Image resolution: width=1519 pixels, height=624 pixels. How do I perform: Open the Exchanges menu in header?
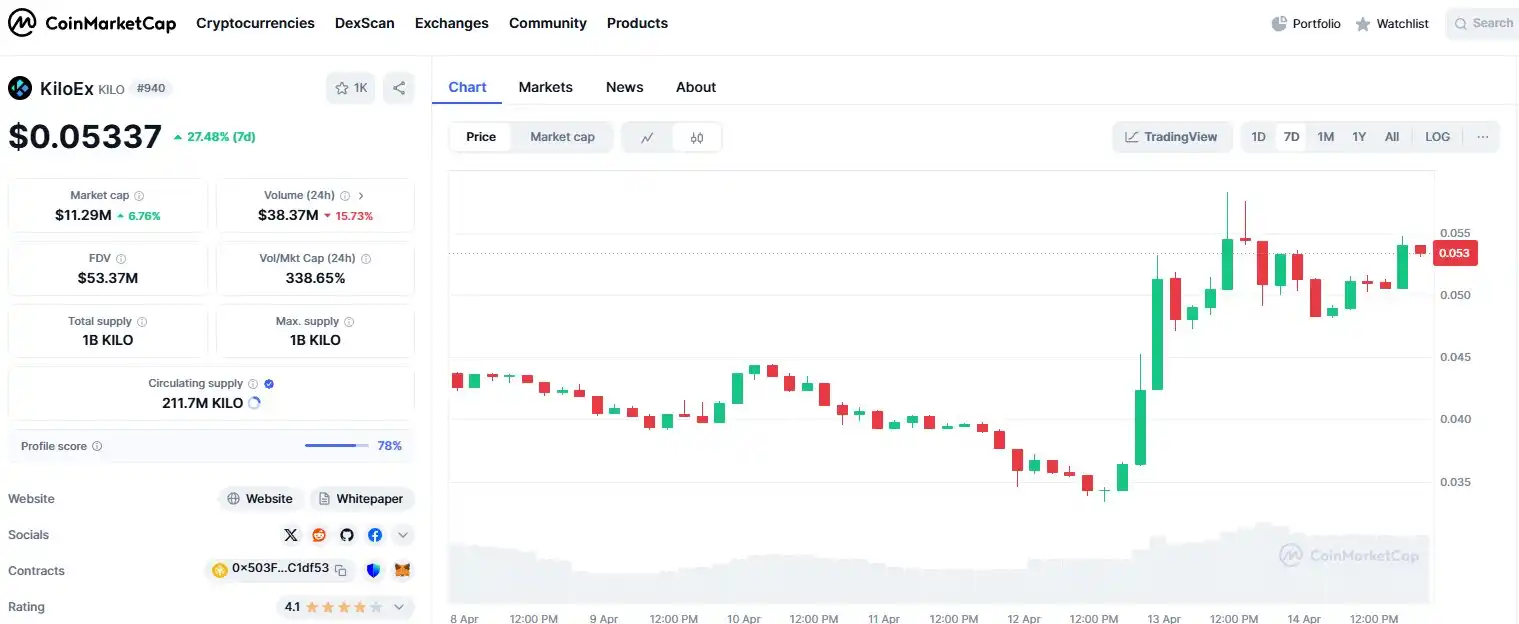coord(451,23)
